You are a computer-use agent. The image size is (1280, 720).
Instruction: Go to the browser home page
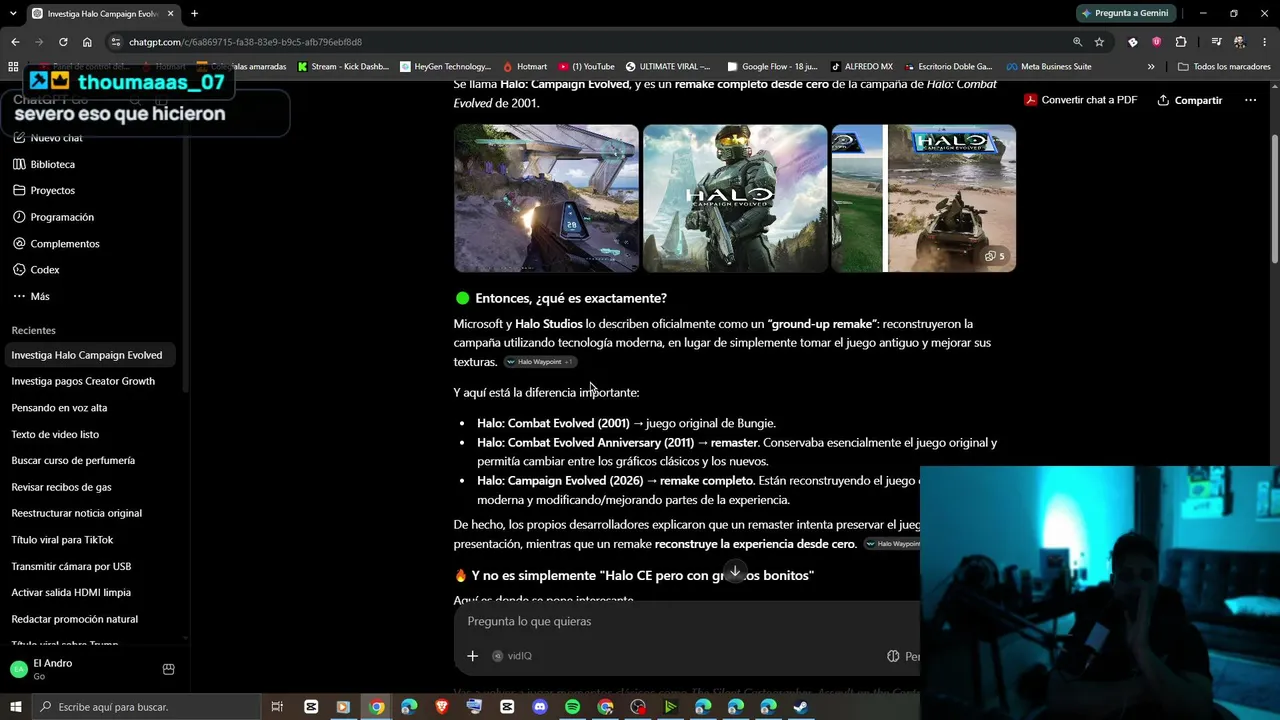pos(87,42)
